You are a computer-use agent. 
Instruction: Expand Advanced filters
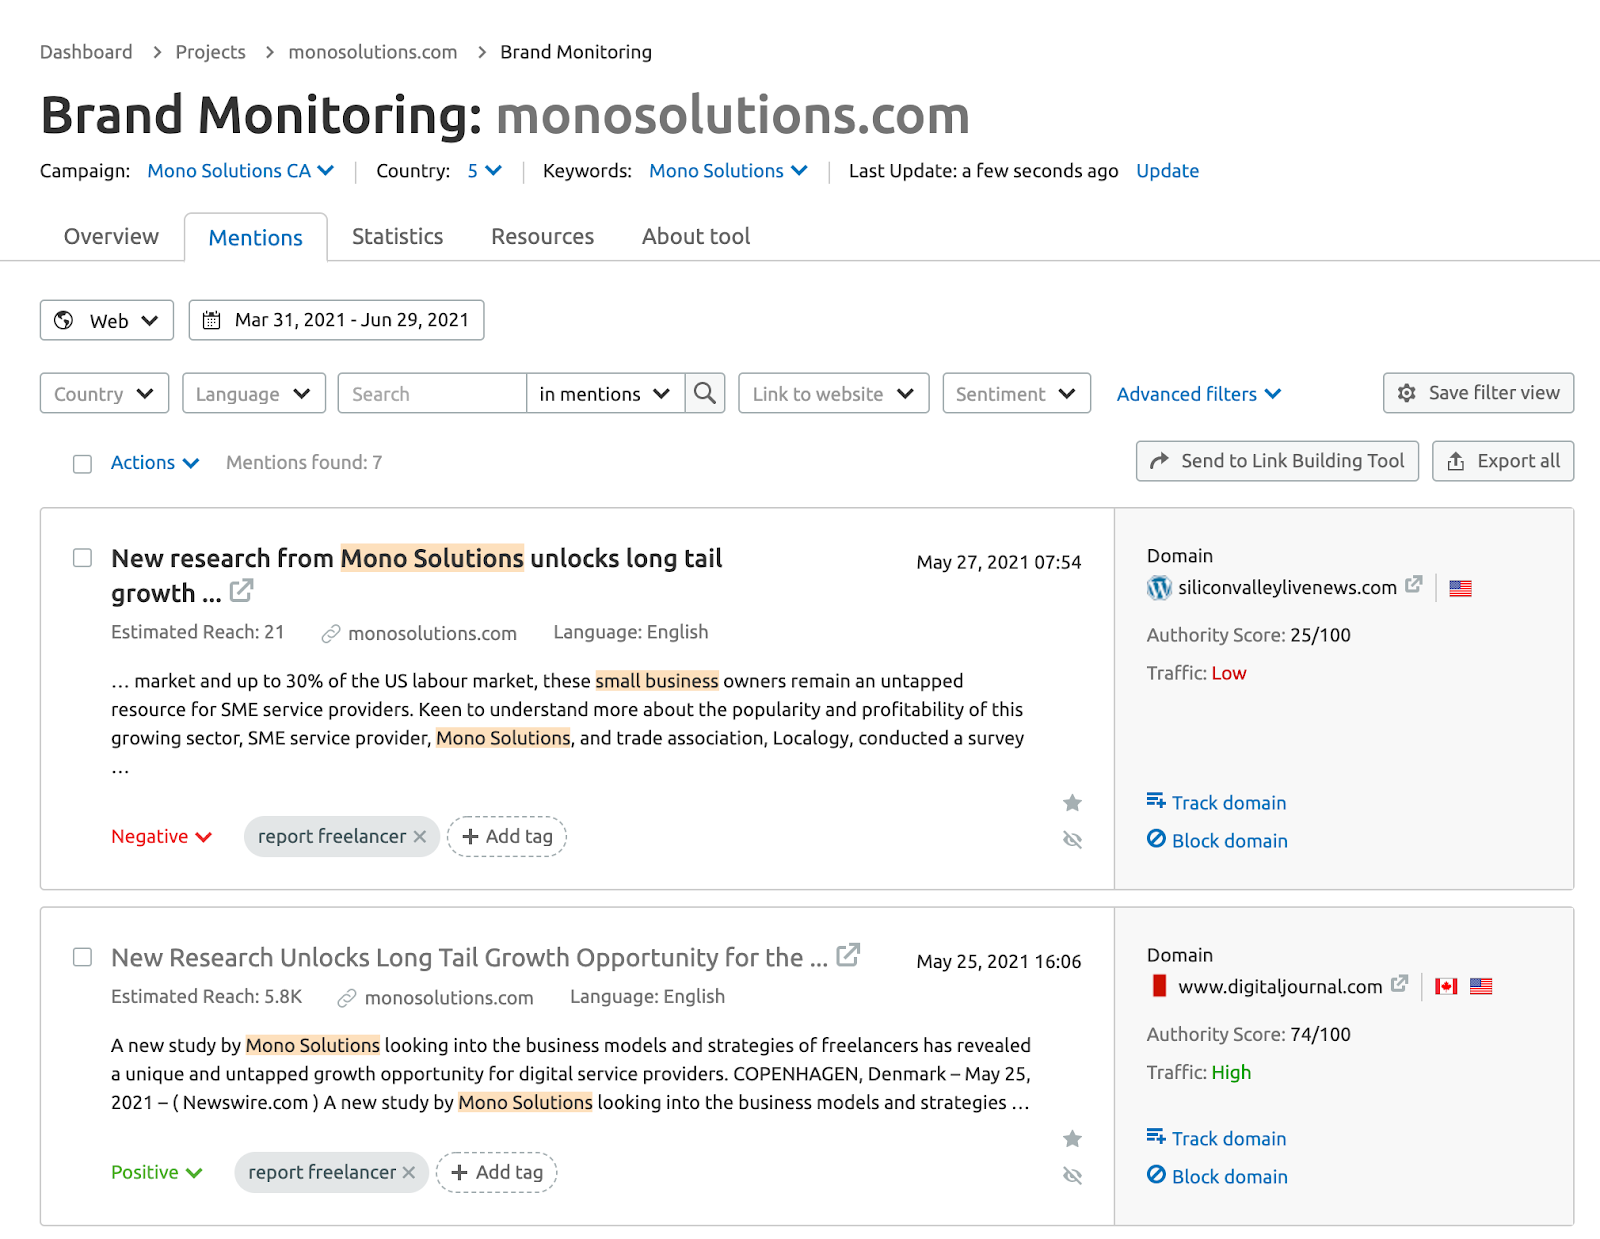(1198, 394)
